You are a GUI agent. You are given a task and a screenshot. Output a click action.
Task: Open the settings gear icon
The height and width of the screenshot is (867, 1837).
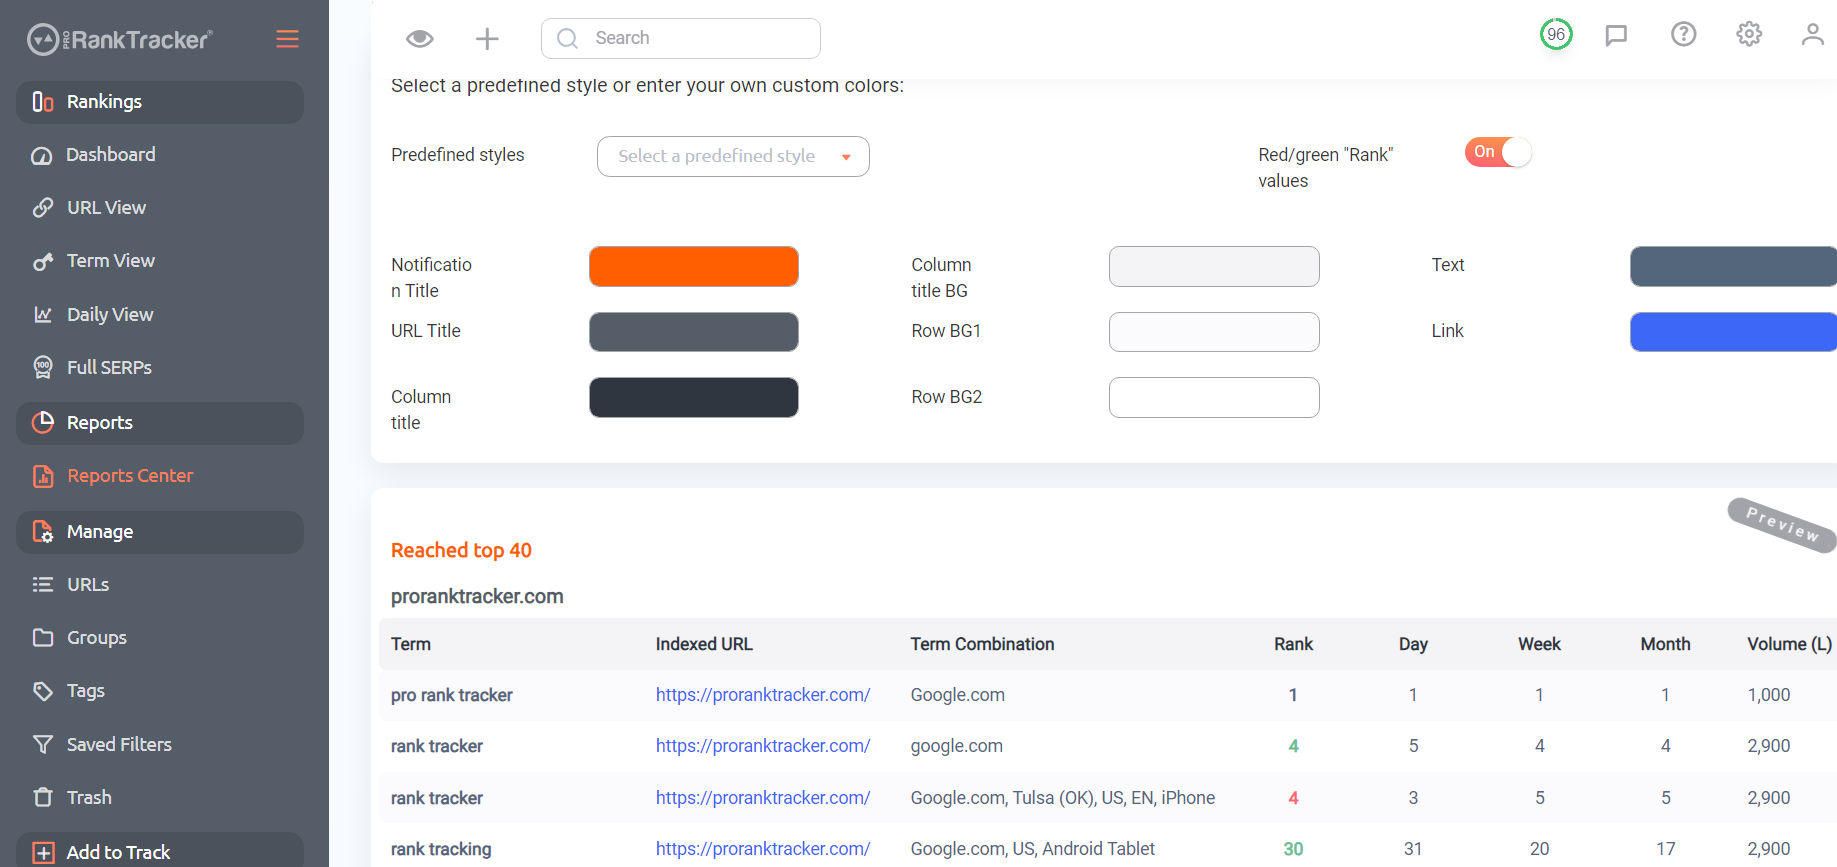(1749, 34)
